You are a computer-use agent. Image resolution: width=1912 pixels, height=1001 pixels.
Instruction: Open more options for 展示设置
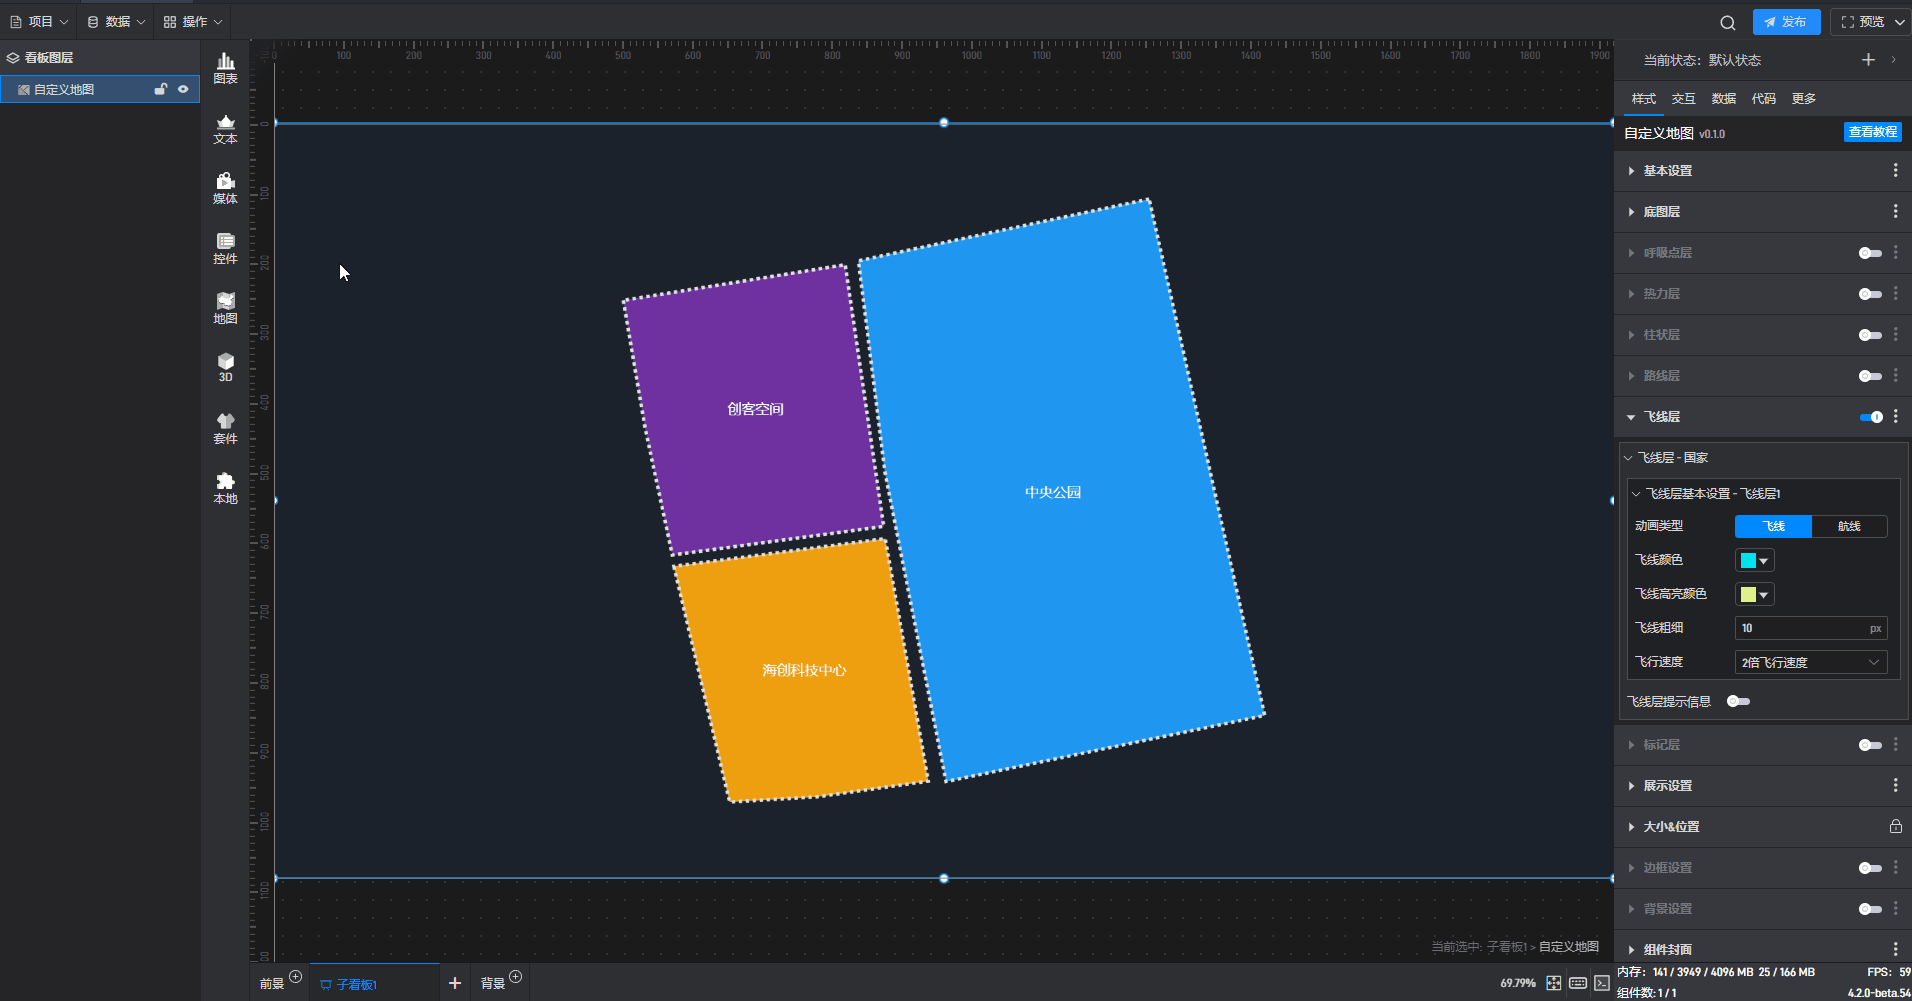tap(1895, 786)
